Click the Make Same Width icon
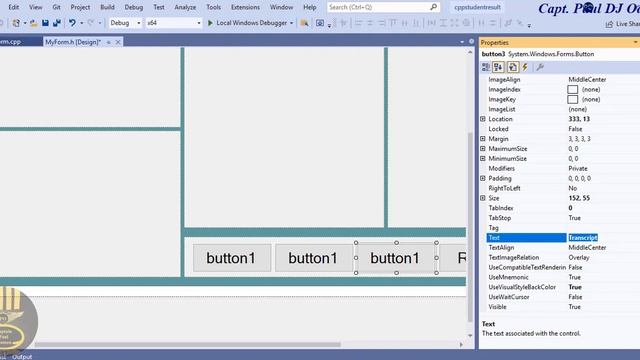This screenshot has width=640, height=360. [x=431, y=23]
